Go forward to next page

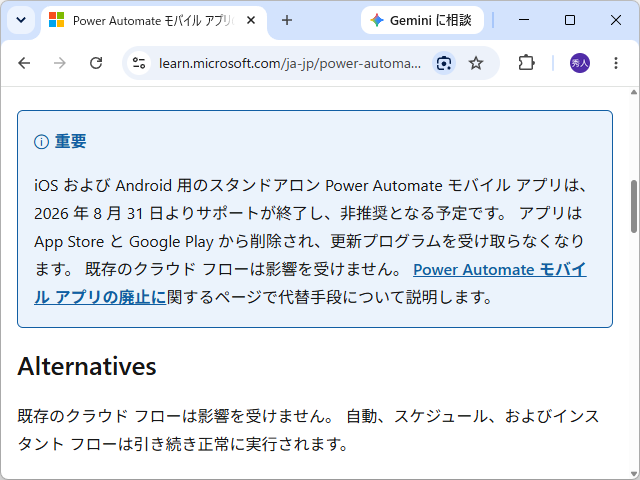(60, 63)
